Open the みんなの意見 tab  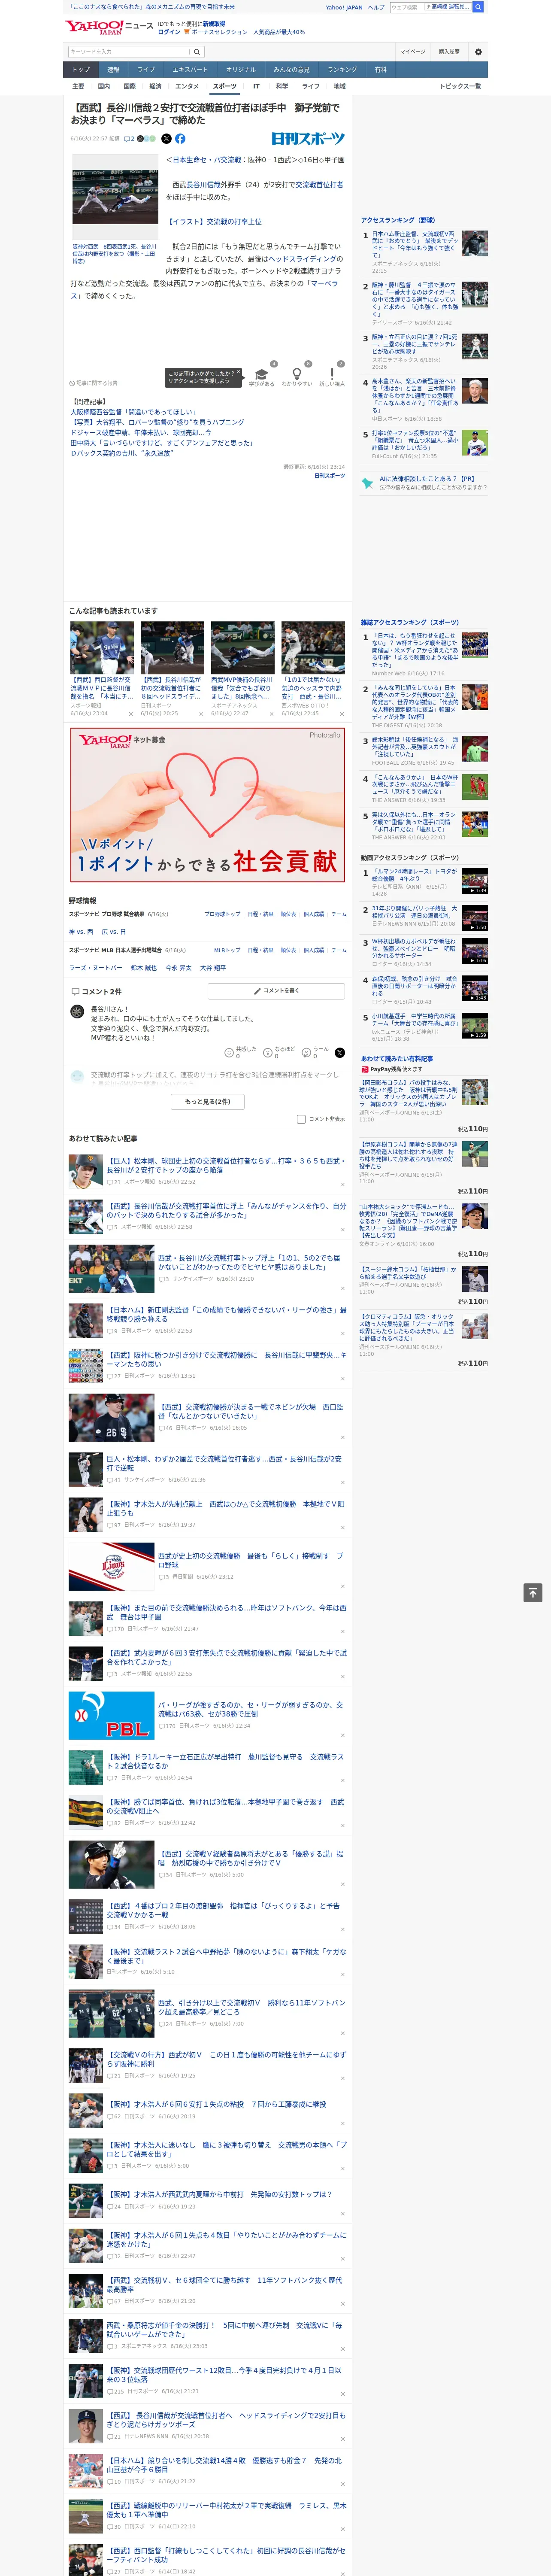pos(291,69)
